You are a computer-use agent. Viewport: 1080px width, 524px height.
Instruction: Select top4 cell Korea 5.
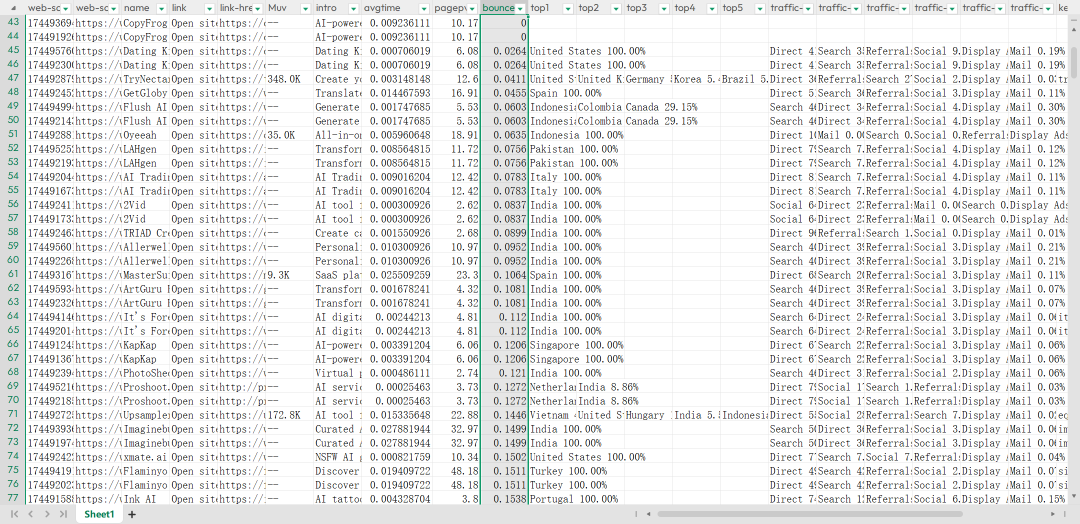pos(696,79)
